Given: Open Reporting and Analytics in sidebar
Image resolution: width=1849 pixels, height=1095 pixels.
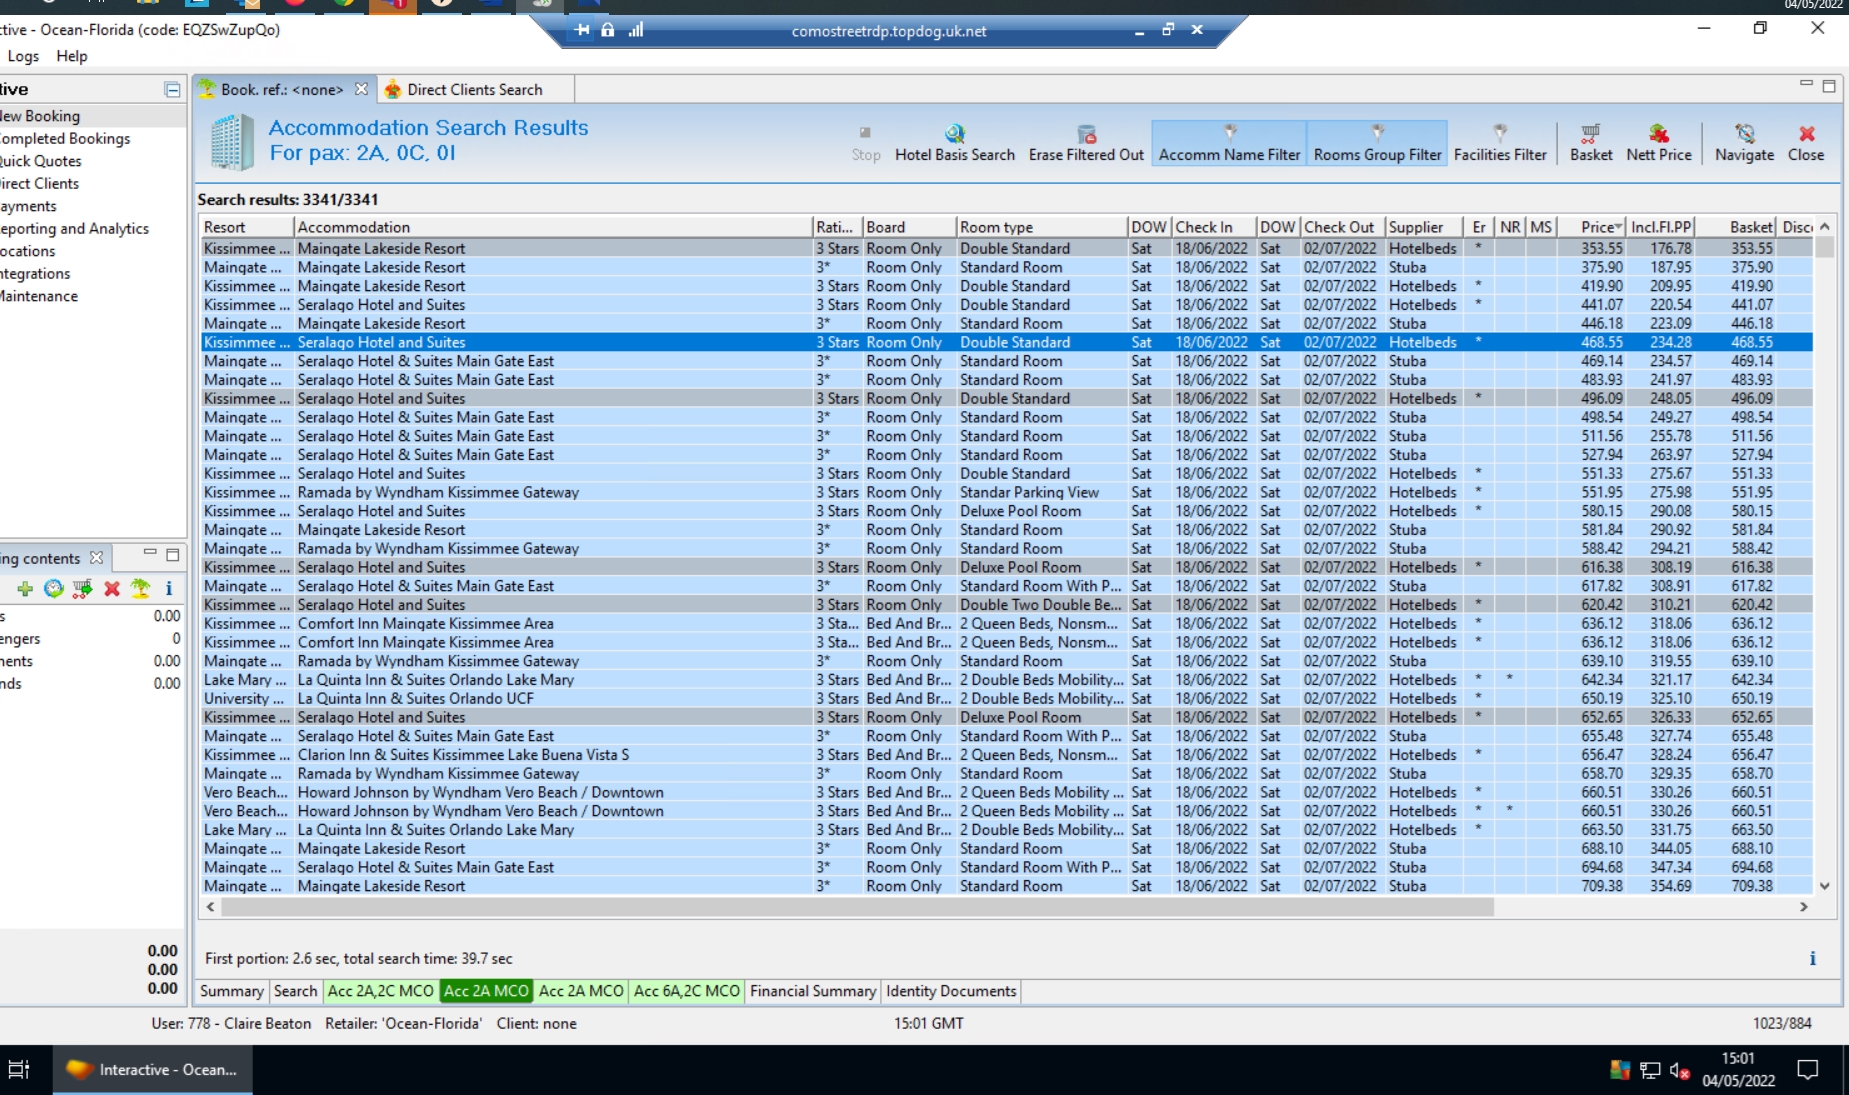Looking at the screenshot, I should pos(74,228).
